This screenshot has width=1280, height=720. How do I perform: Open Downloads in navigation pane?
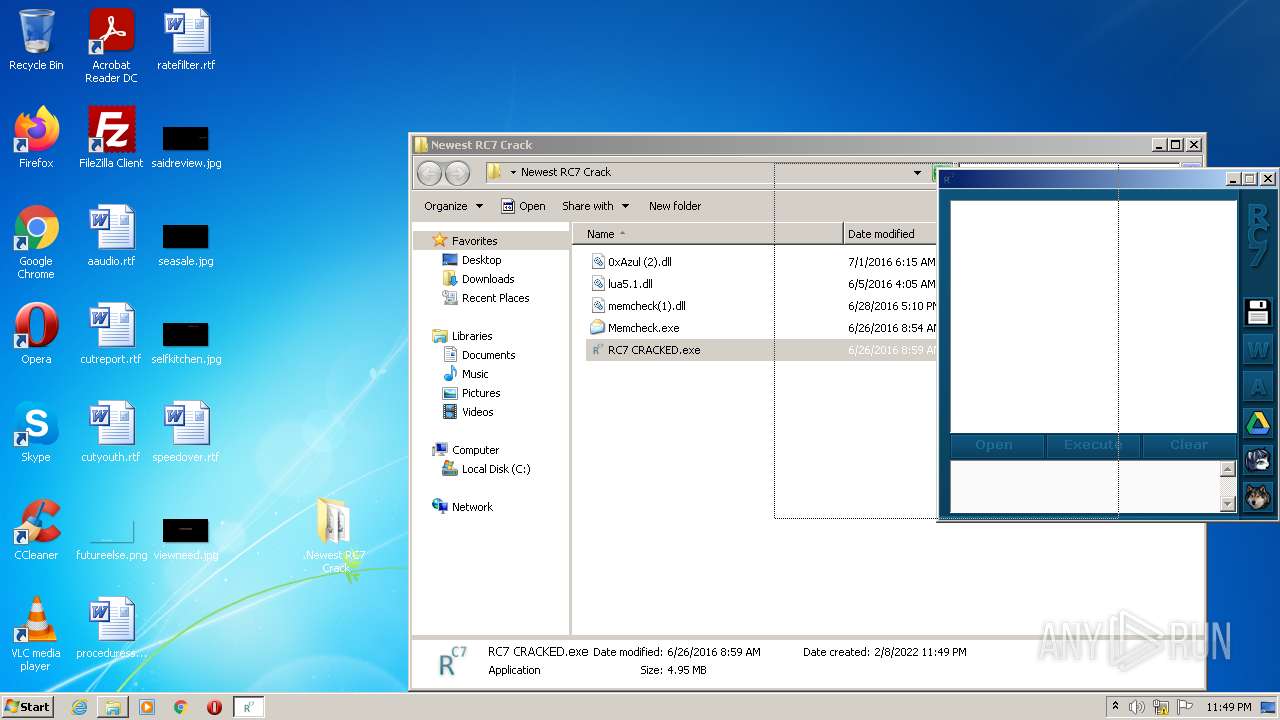coord(488,279)
